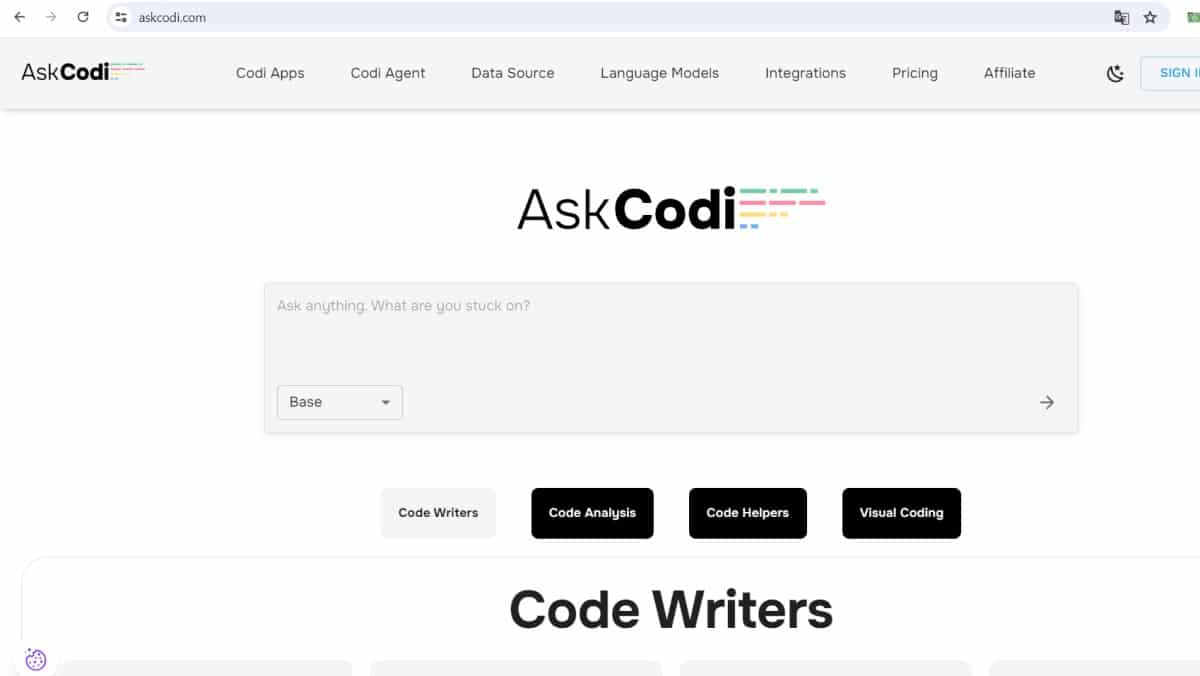Open Codi Apps menu
The width and height of the screenshot is (1200, 676).
[270, 73]
